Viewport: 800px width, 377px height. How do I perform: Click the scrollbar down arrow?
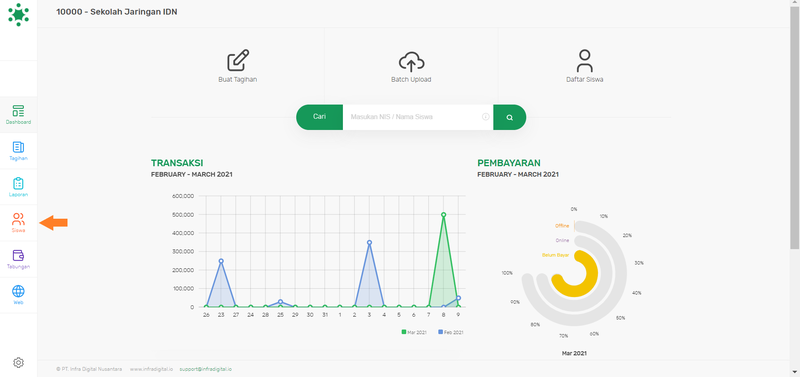click(795, 372)
